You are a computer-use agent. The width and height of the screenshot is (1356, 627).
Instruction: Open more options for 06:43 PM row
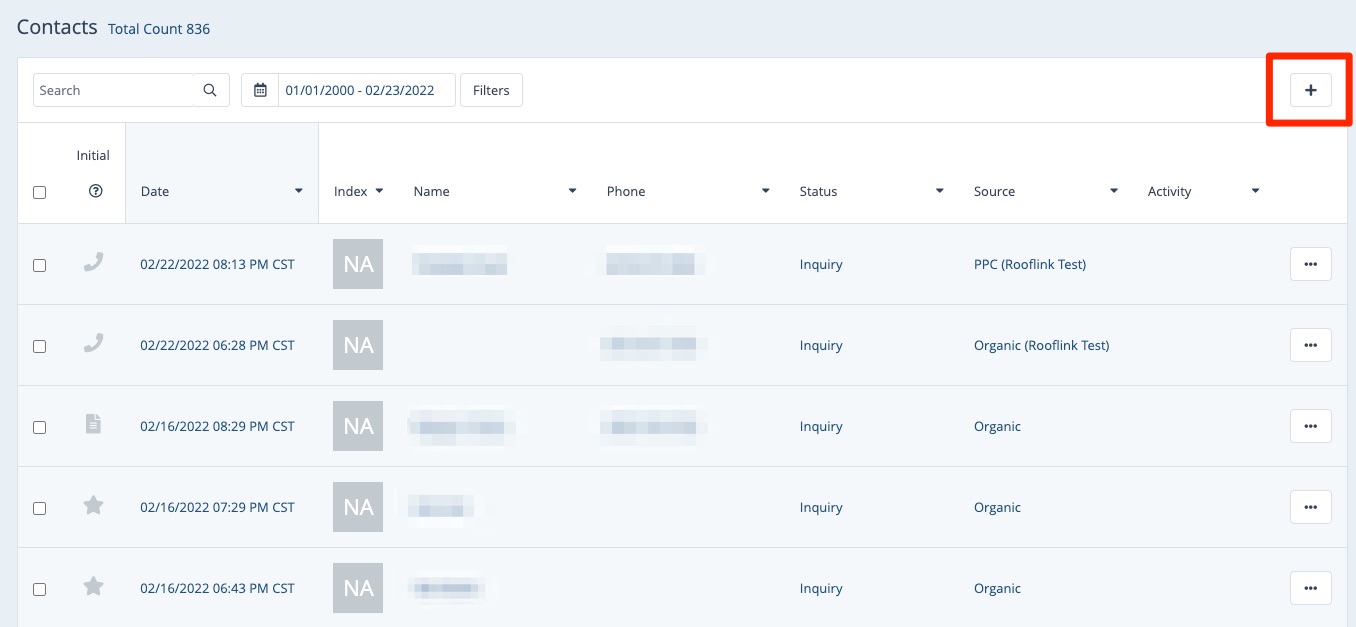tap(1310, 588)
